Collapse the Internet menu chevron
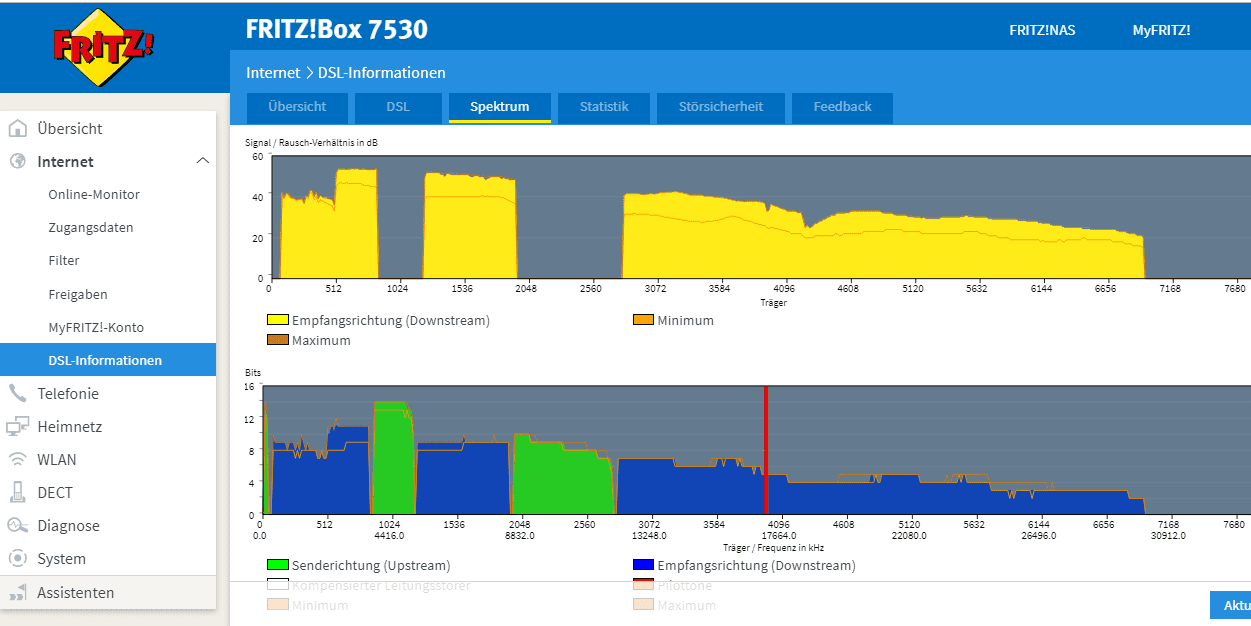1251x626 pixels. [x=202, y=161]
